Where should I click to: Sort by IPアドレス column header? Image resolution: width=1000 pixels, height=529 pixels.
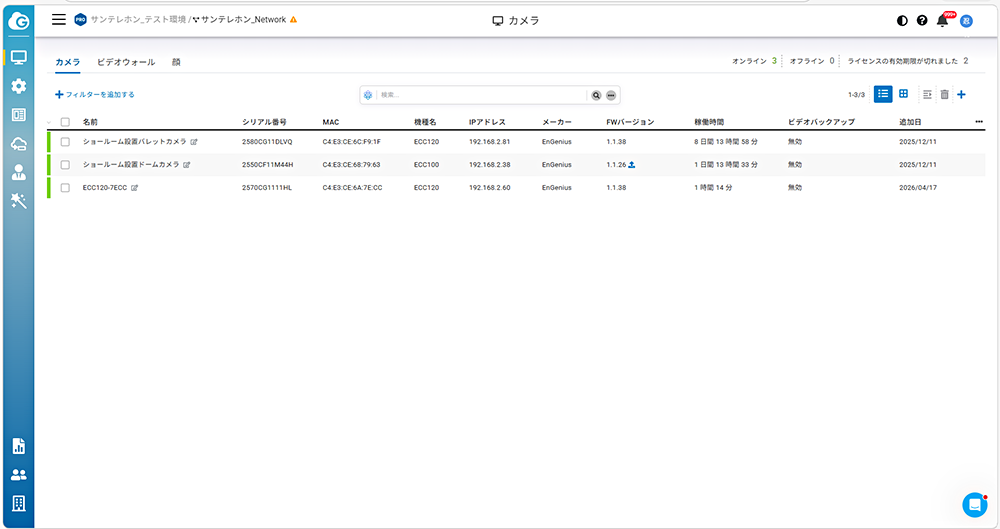tap(487, 122)
